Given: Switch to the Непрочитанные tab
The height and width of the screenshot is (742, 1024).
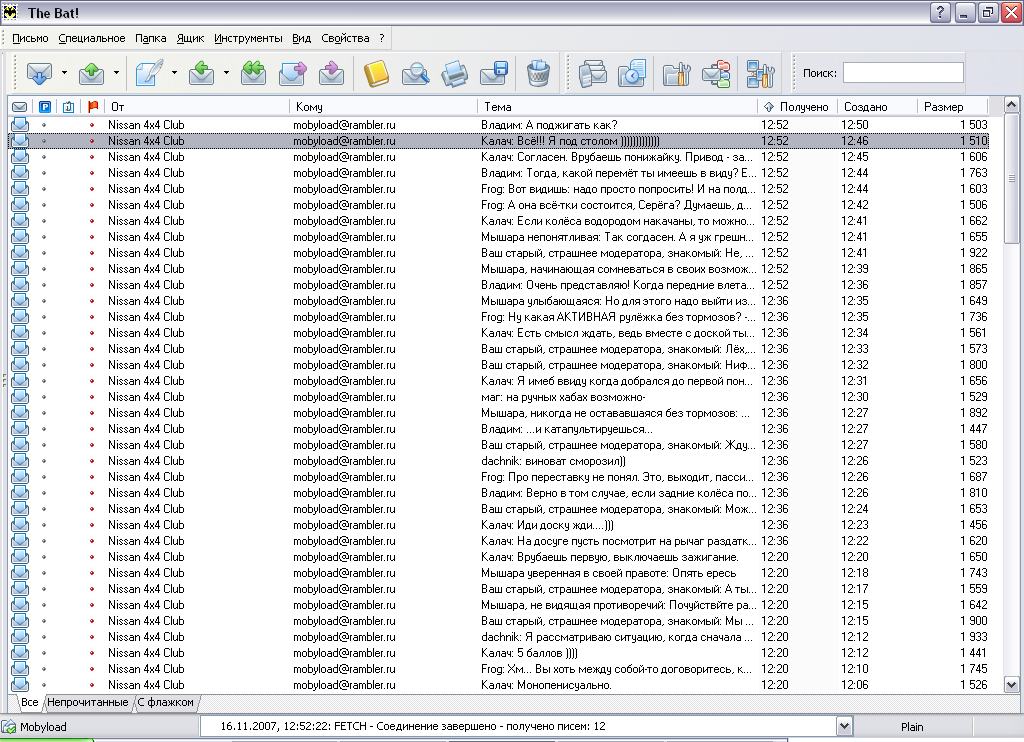Looking at the screenshot, I should [88, 702].
